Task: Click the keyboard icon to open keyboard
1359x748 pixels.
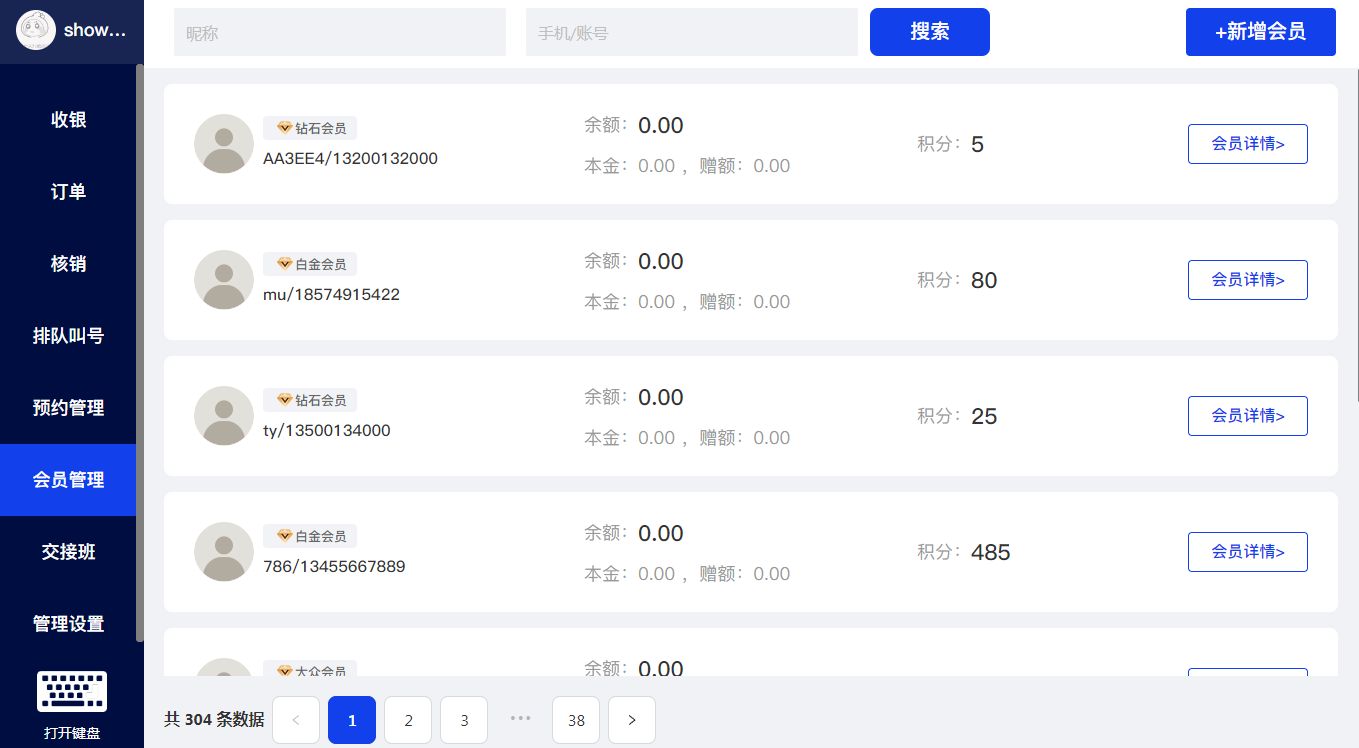Action: point(72,692)
